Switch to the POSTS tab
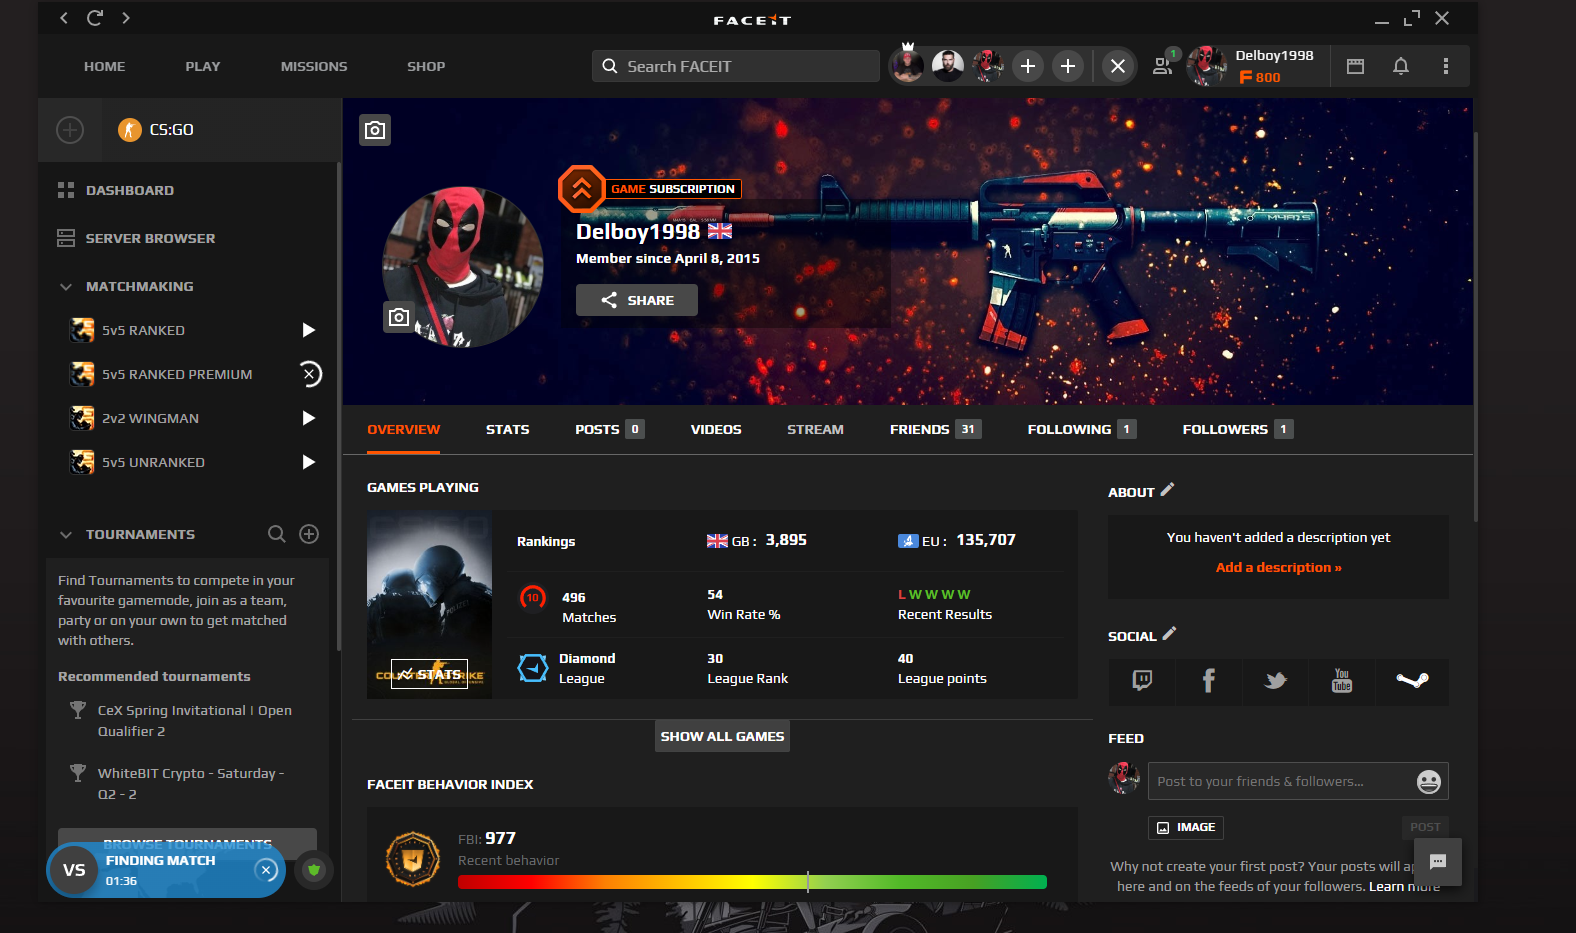 point(609,430)
